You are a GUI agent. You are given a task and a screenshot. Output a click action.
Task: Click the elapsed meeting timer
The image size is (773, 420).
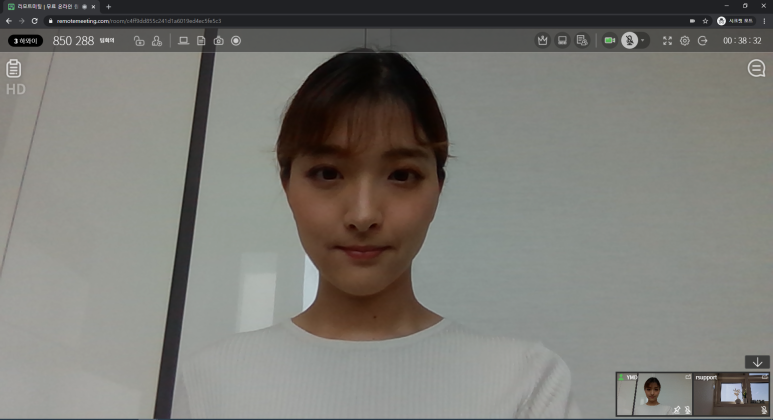click(x=742, y=41)
